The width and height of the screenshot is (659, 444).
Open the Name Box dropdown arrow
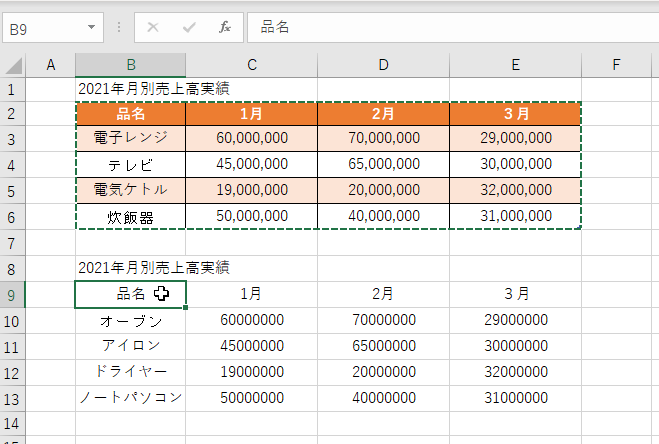coord(92,27)
